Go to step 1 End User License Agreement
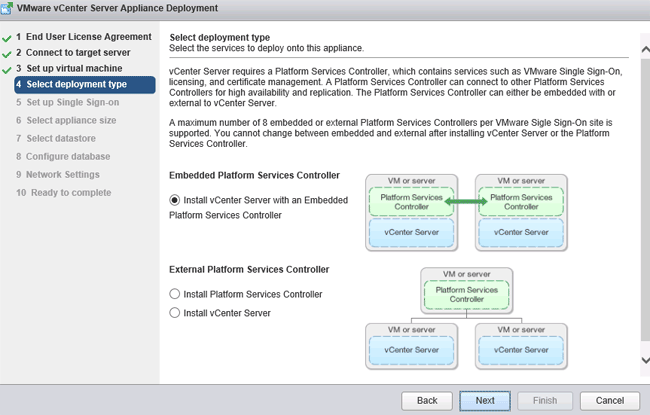This screenshot has height=415, width=650. (84, 37)
